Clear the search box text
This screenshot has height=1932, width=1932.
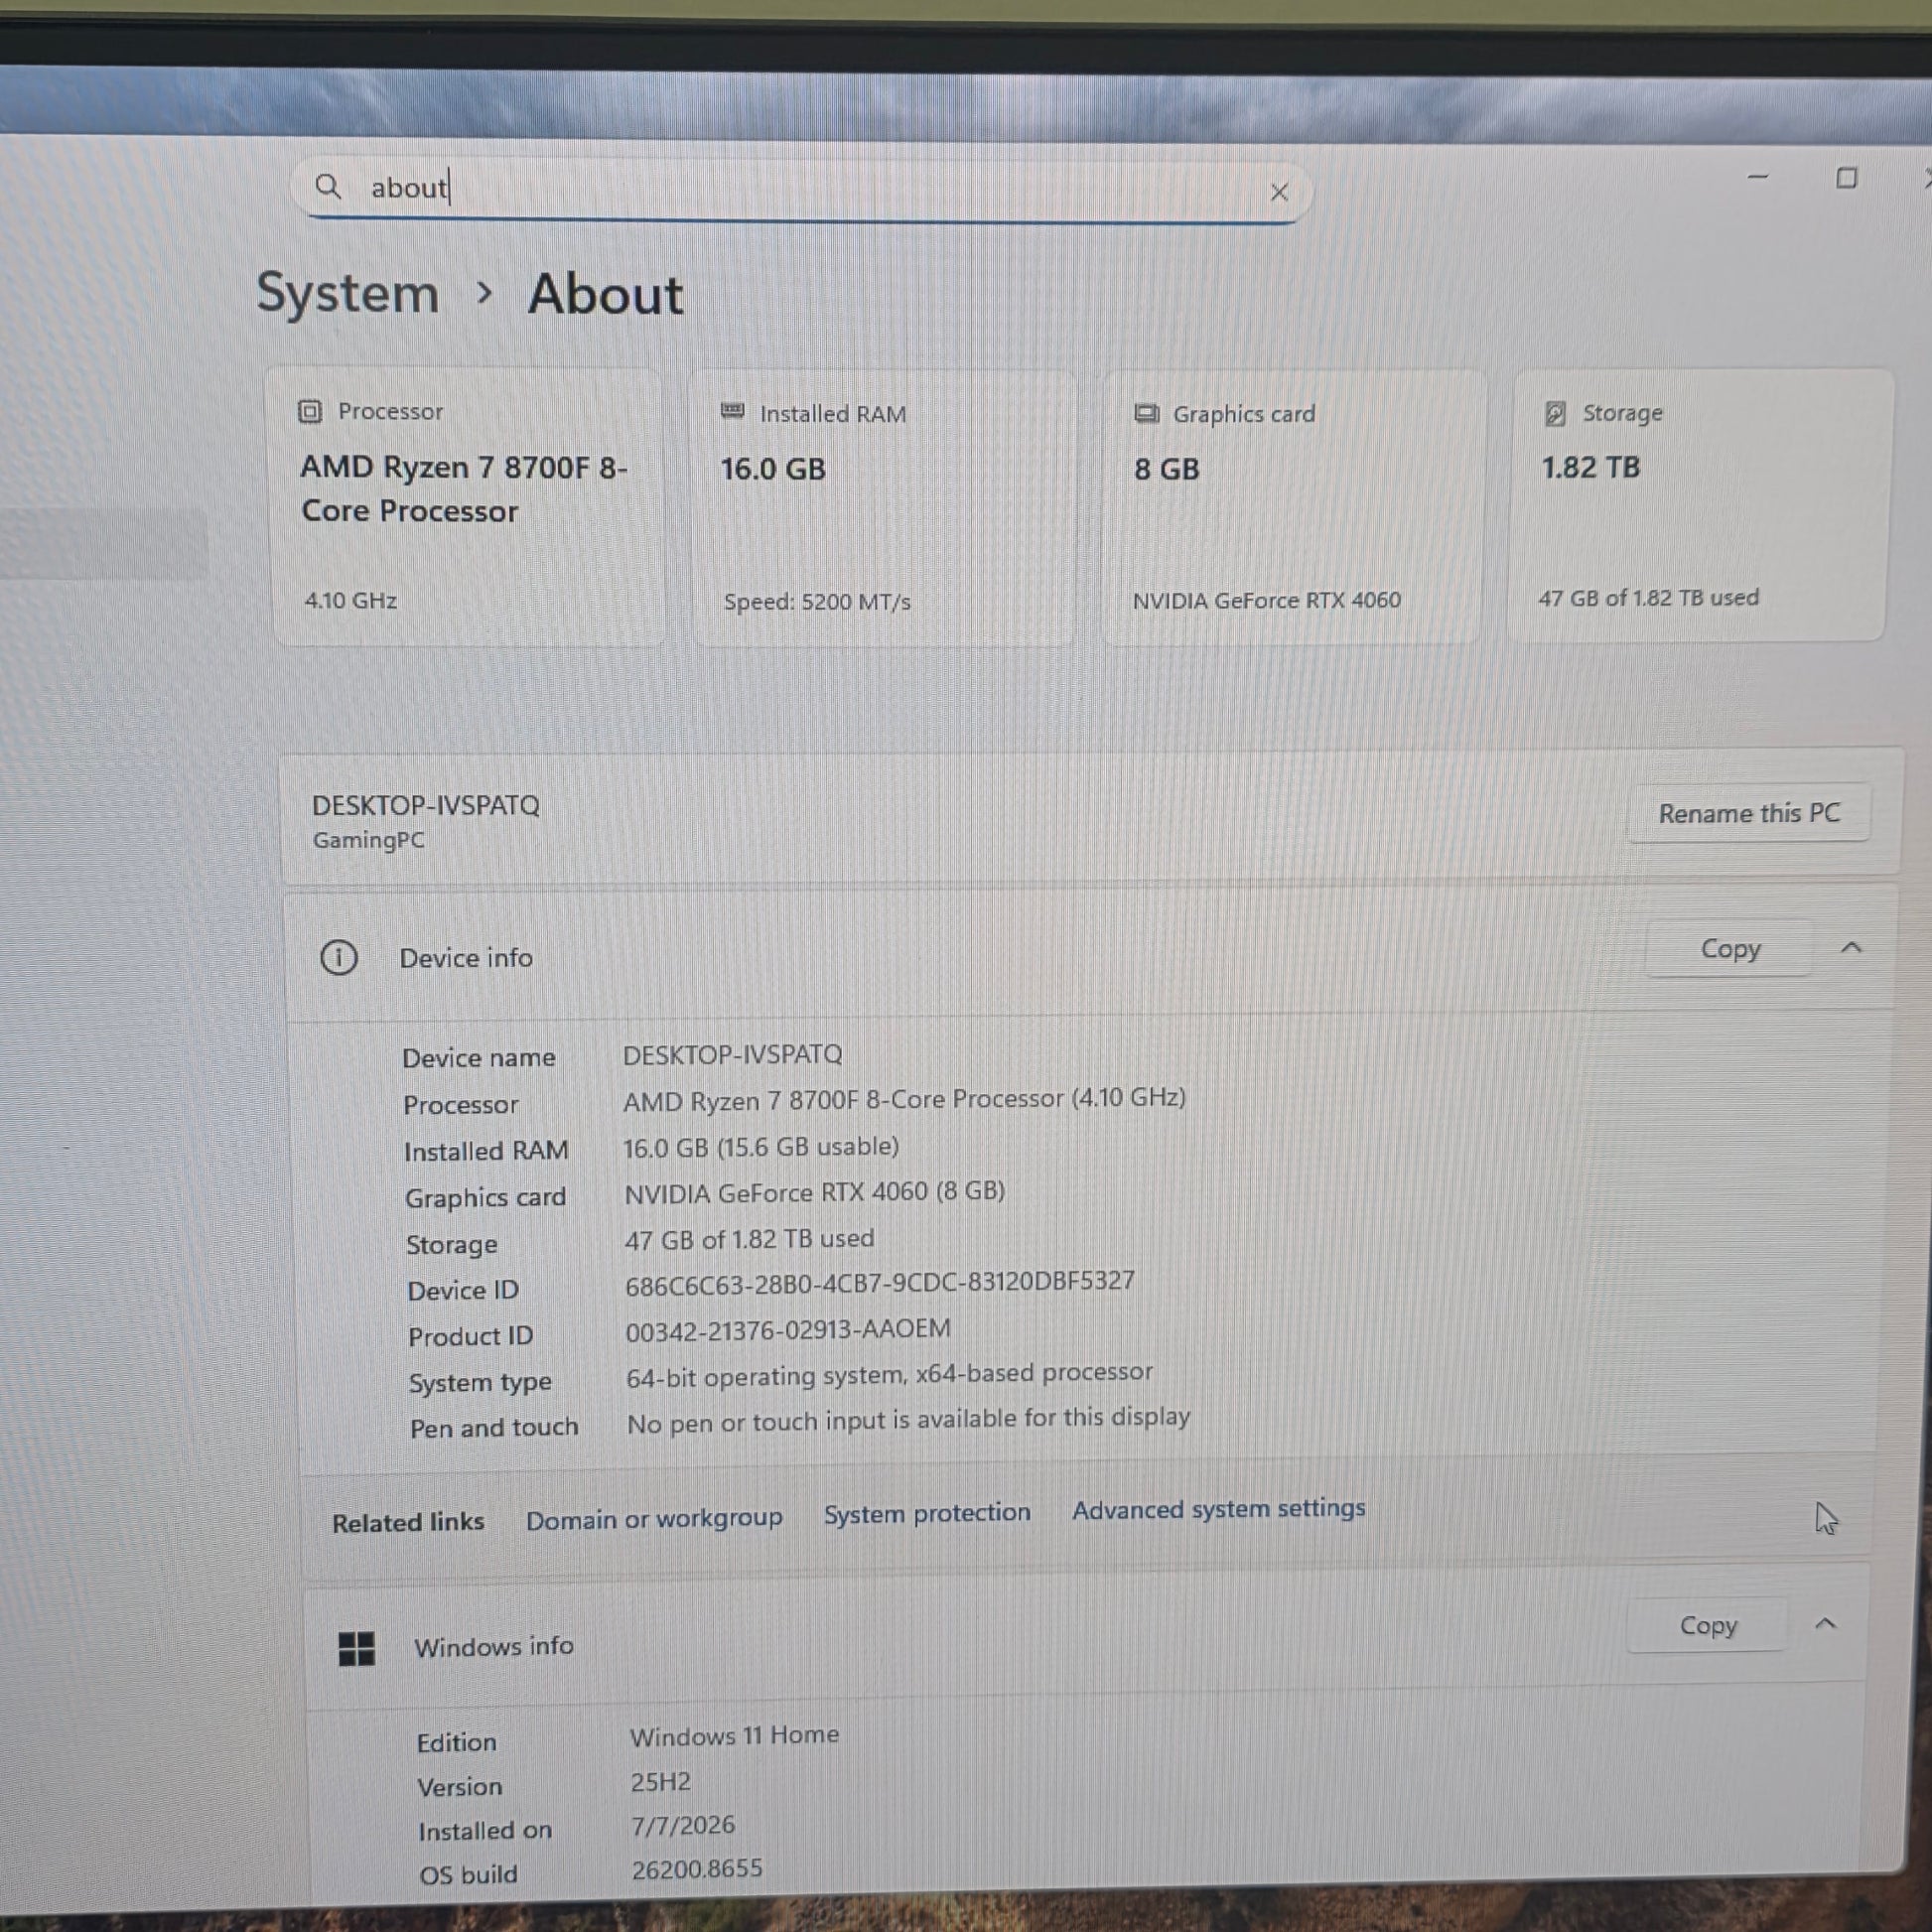(x=1279, y=192)
